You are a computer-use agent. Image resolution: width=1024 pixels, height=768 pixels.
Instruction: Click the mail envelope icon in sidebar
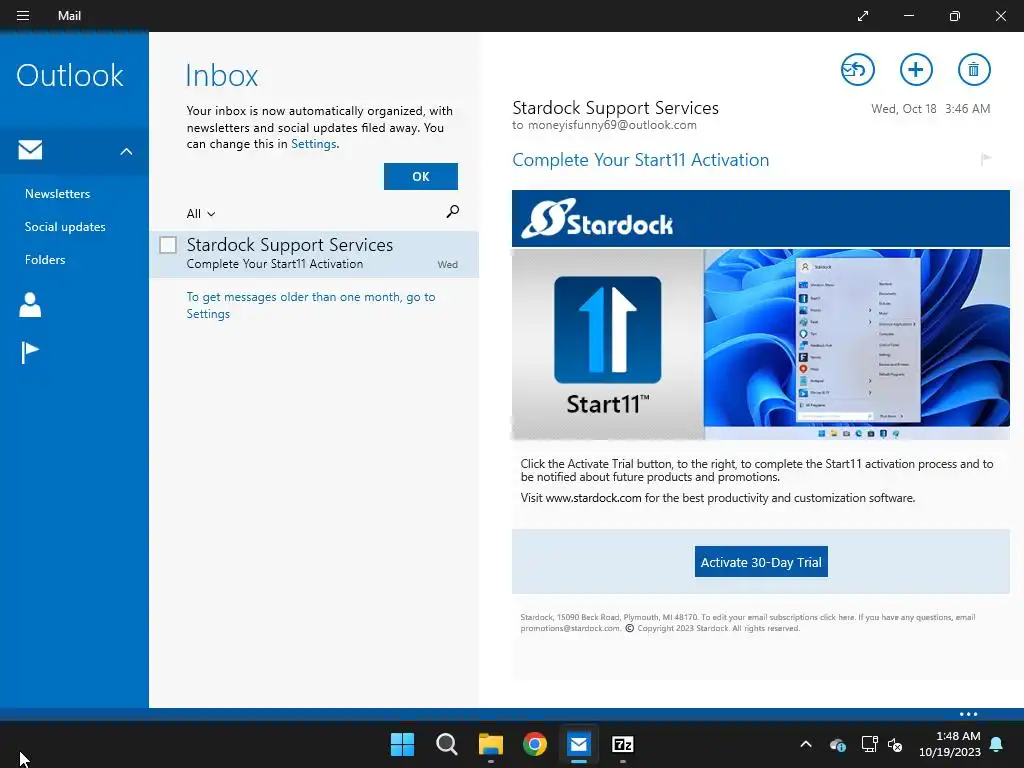30,150
